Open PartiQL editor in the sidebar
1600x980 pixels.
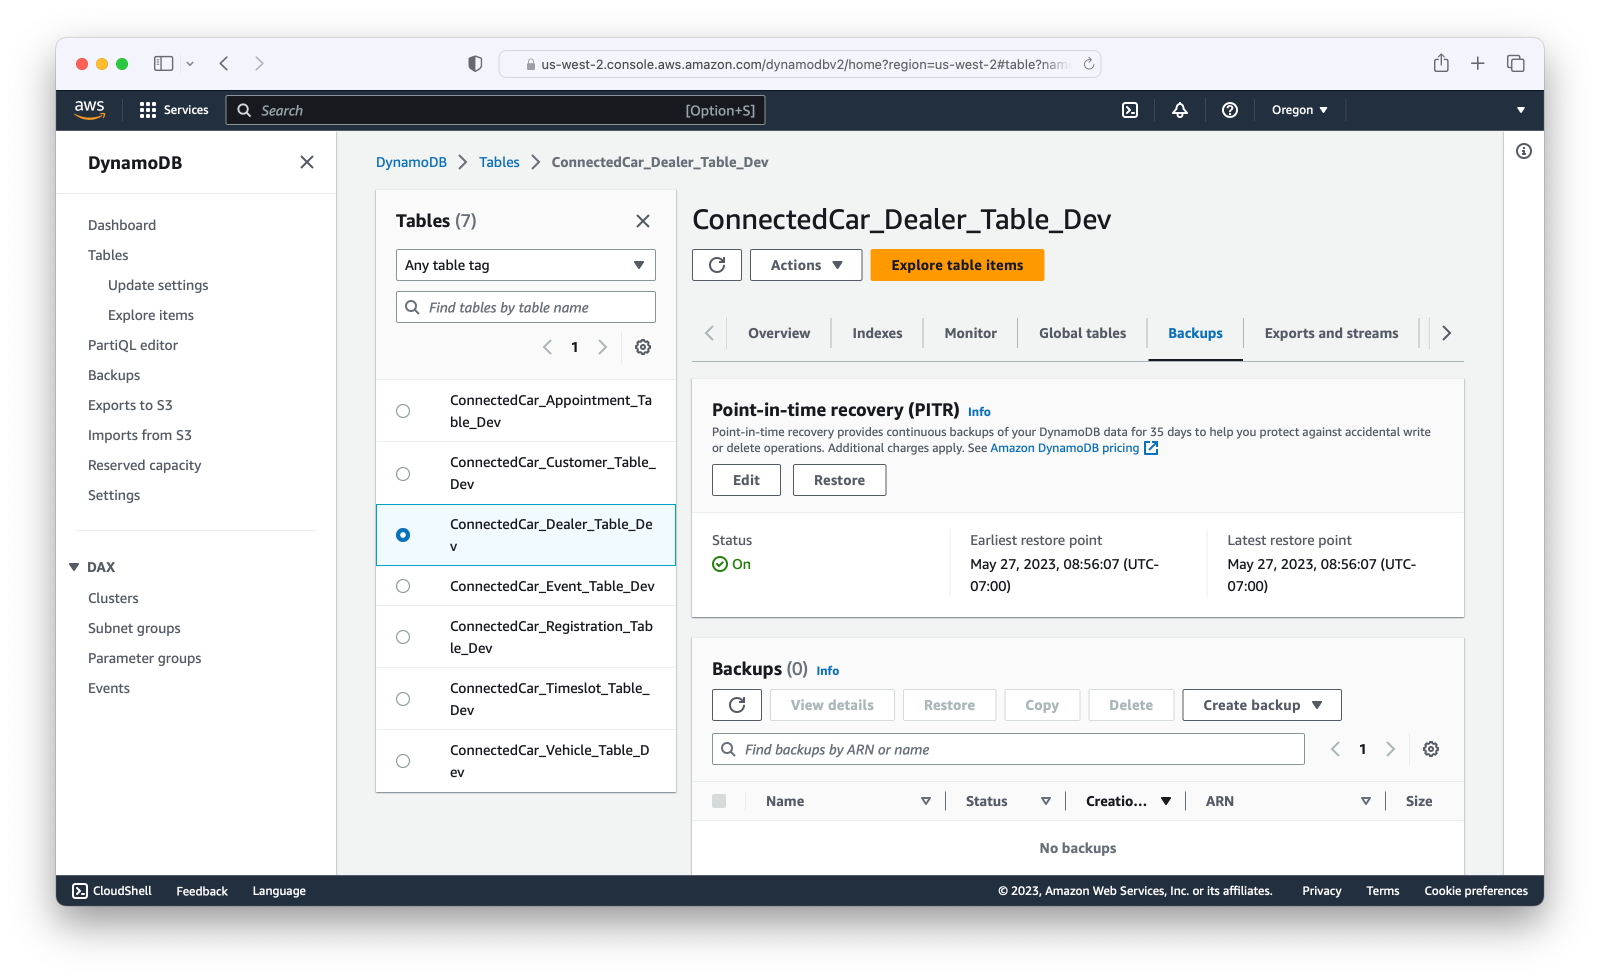click(x=133, y=345)
